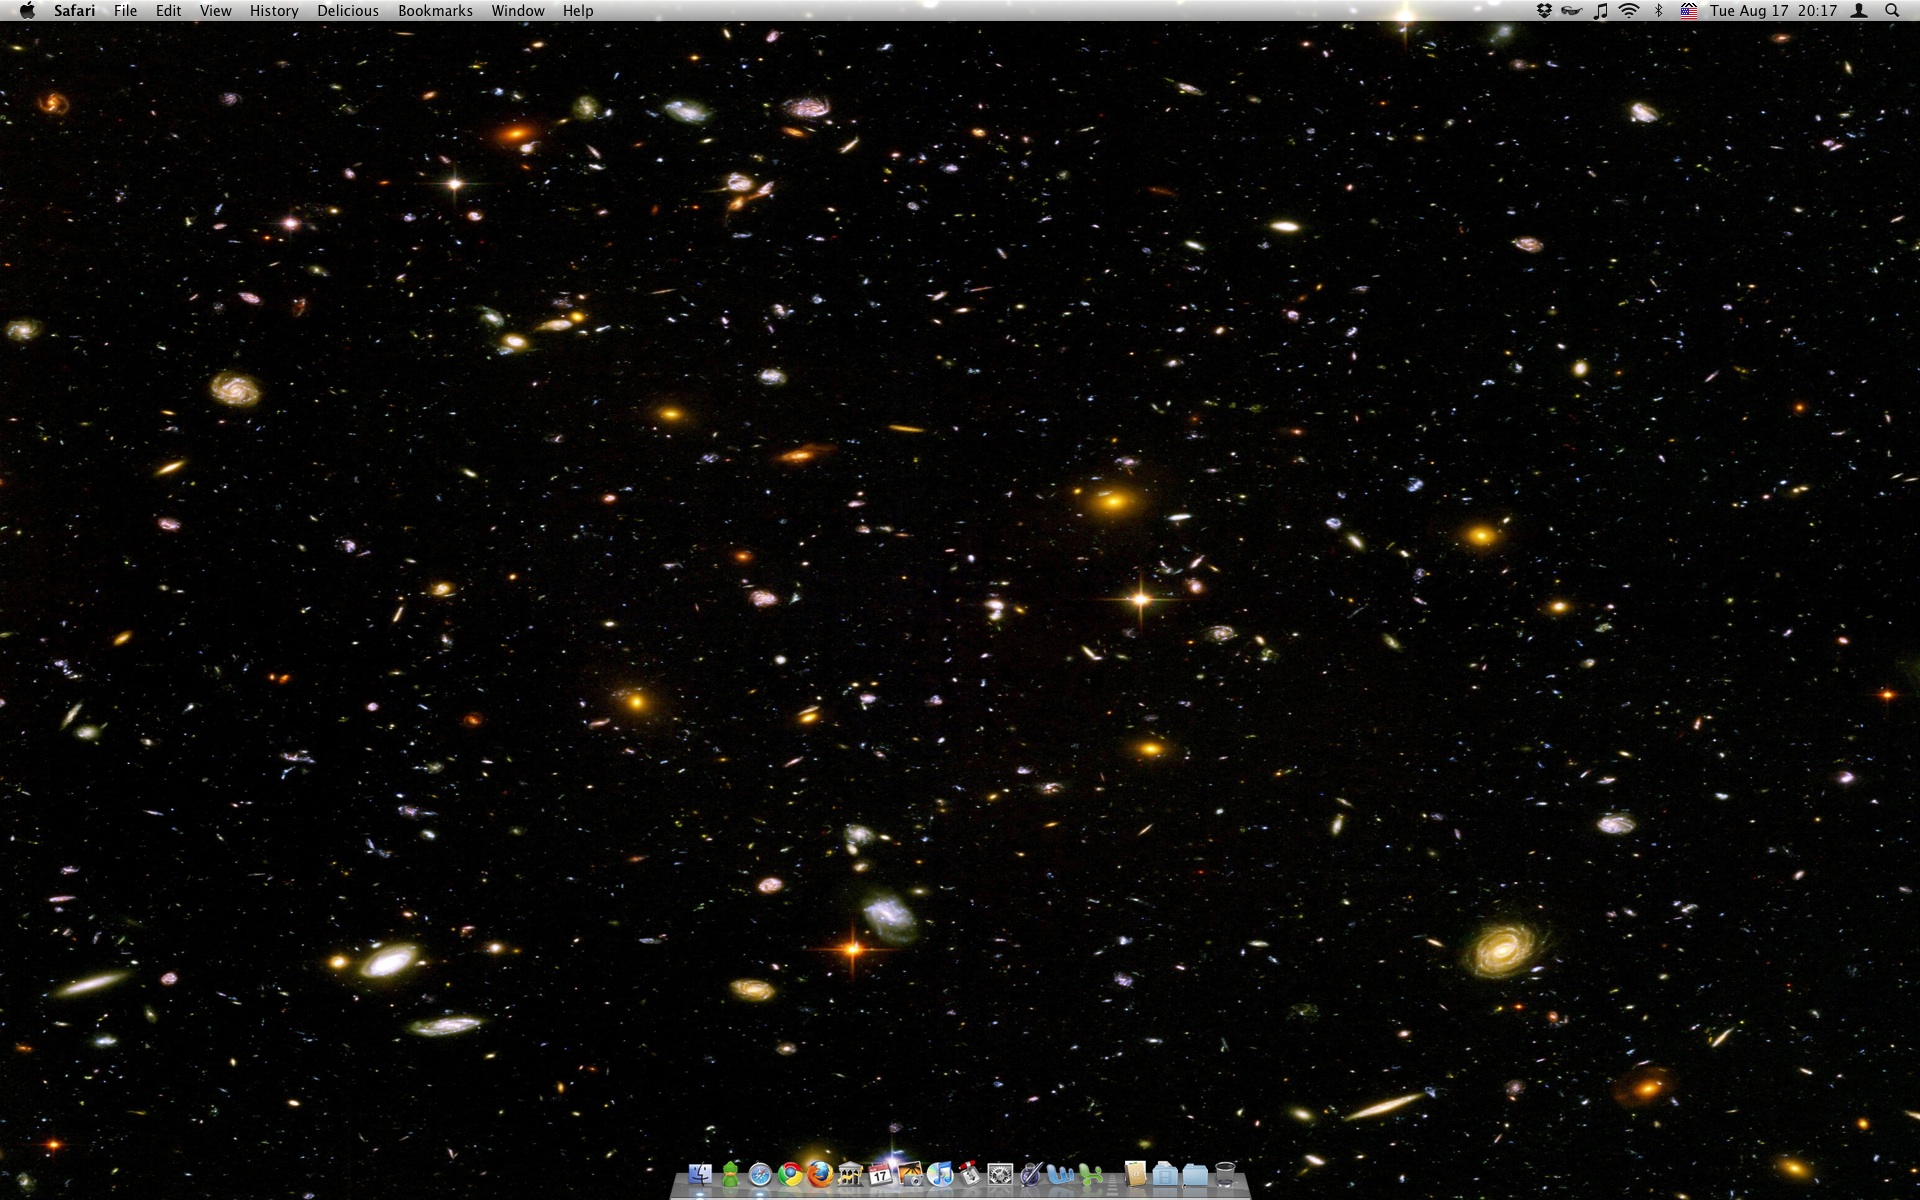Viewport: 1920px width, 1200px height.
Task: Open the US flag input menu
Action: (x=1689, y=11)
